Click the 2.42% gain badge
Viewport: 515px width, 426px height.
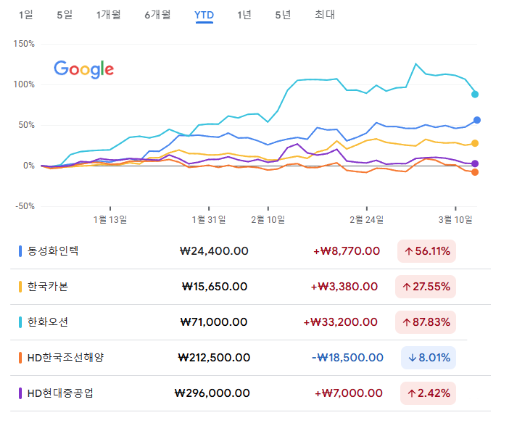pos(428,393)
